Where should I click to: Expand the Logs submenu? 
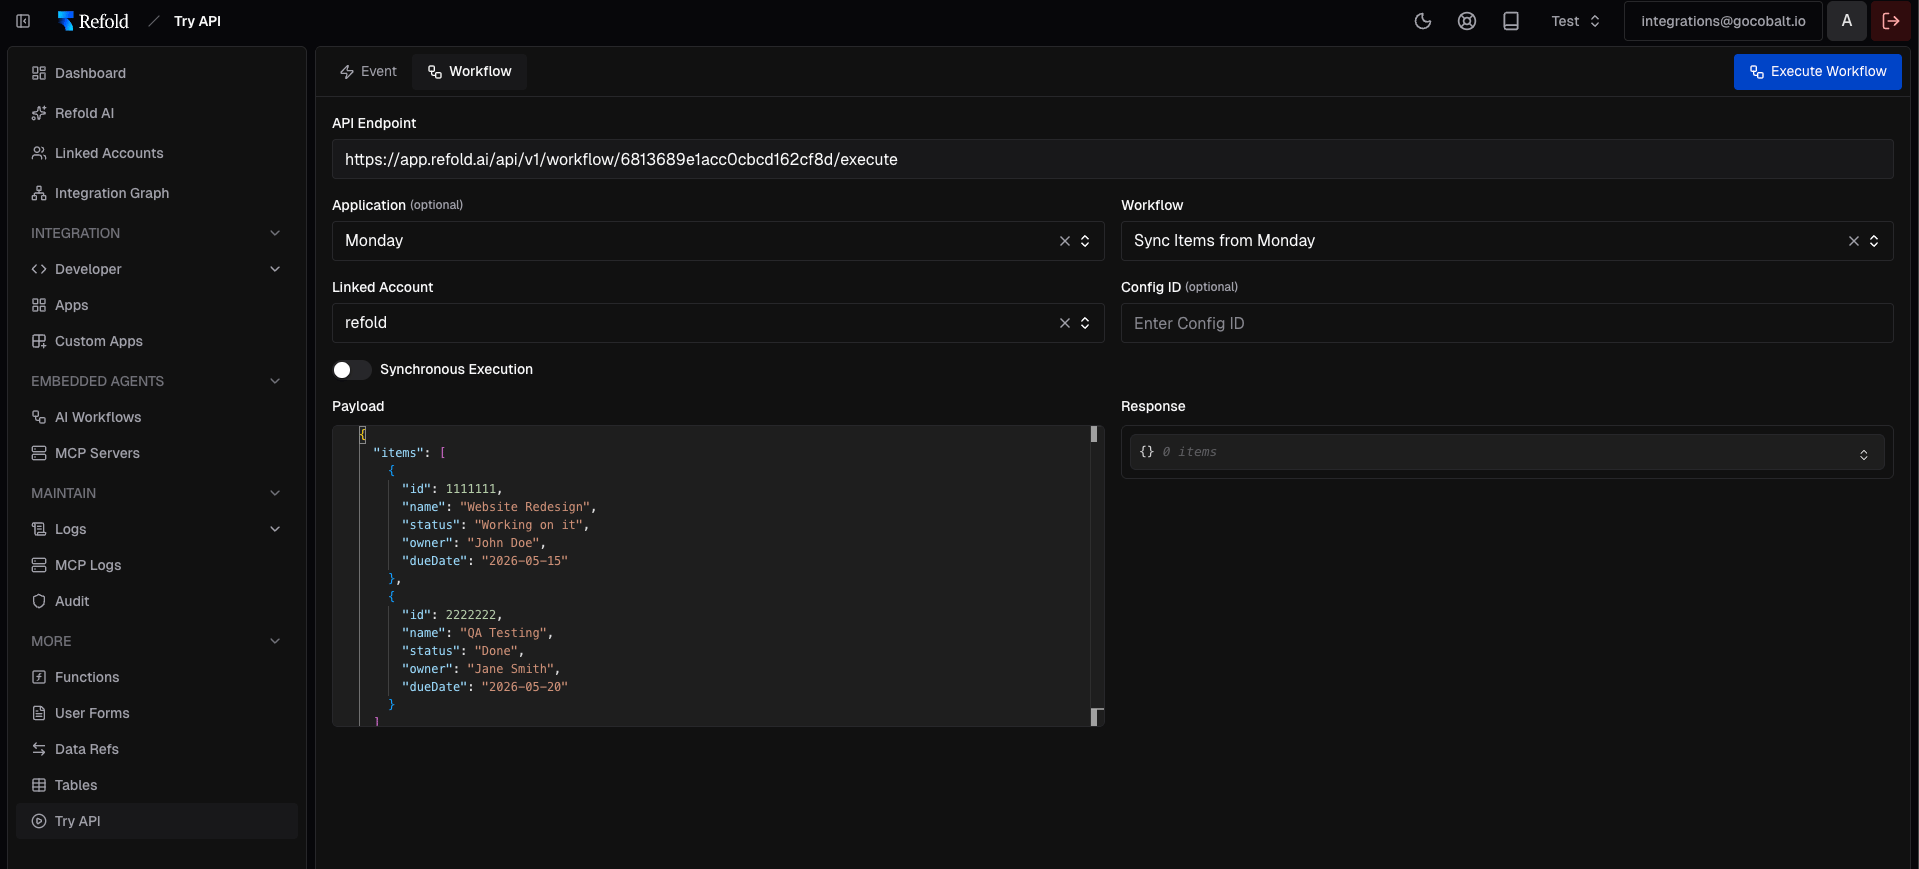point(275,529)
